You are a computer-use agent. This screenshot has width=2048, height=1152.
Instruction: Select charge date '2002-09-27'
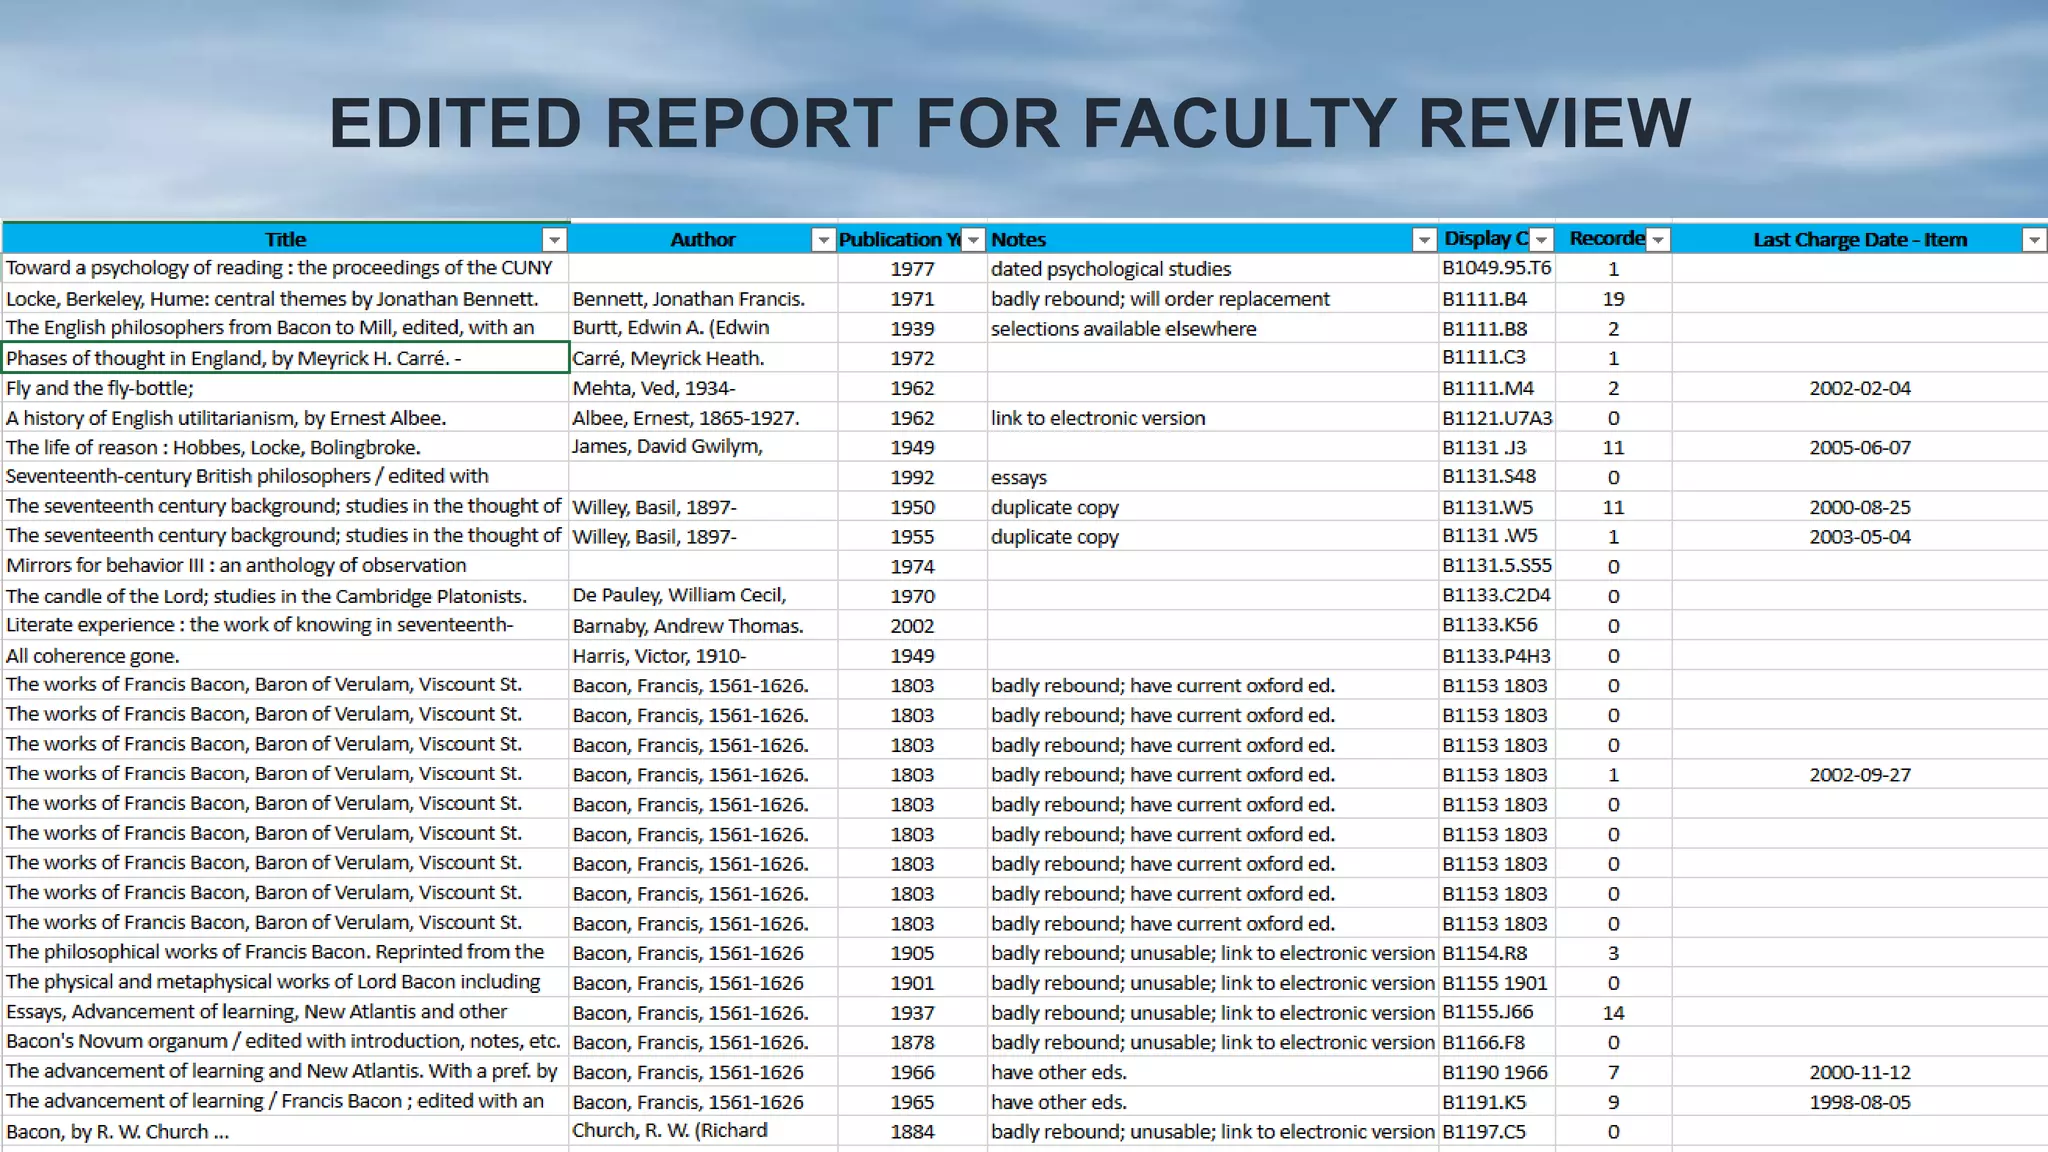coord(1860,774)
